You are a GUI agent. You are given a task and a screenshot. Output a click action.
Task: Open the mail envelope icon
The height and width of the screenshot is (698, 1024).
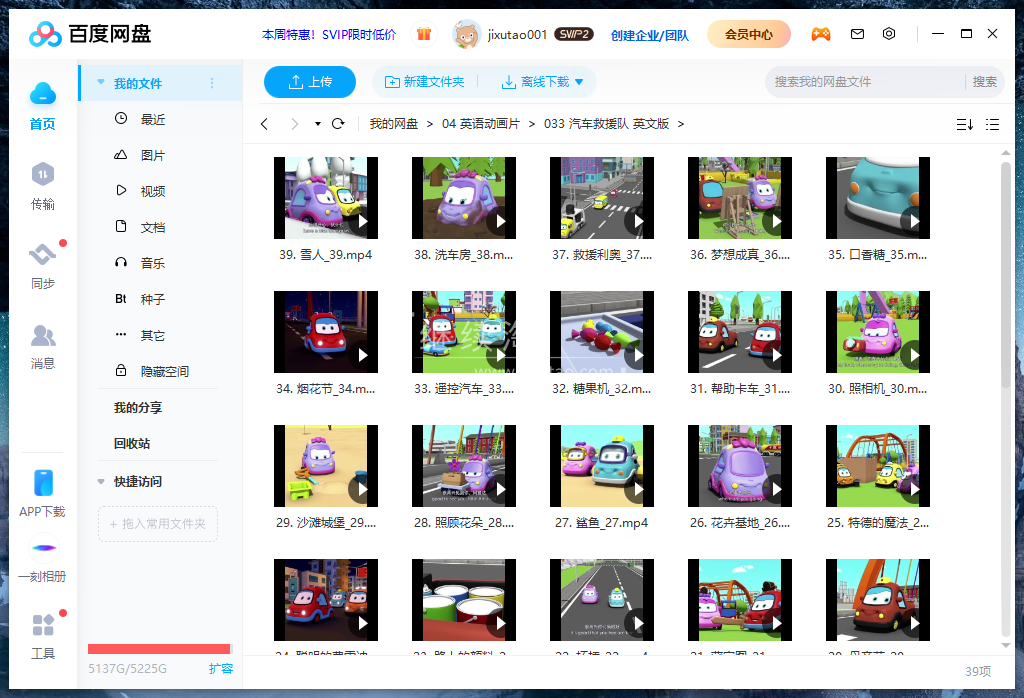point(857,34)
